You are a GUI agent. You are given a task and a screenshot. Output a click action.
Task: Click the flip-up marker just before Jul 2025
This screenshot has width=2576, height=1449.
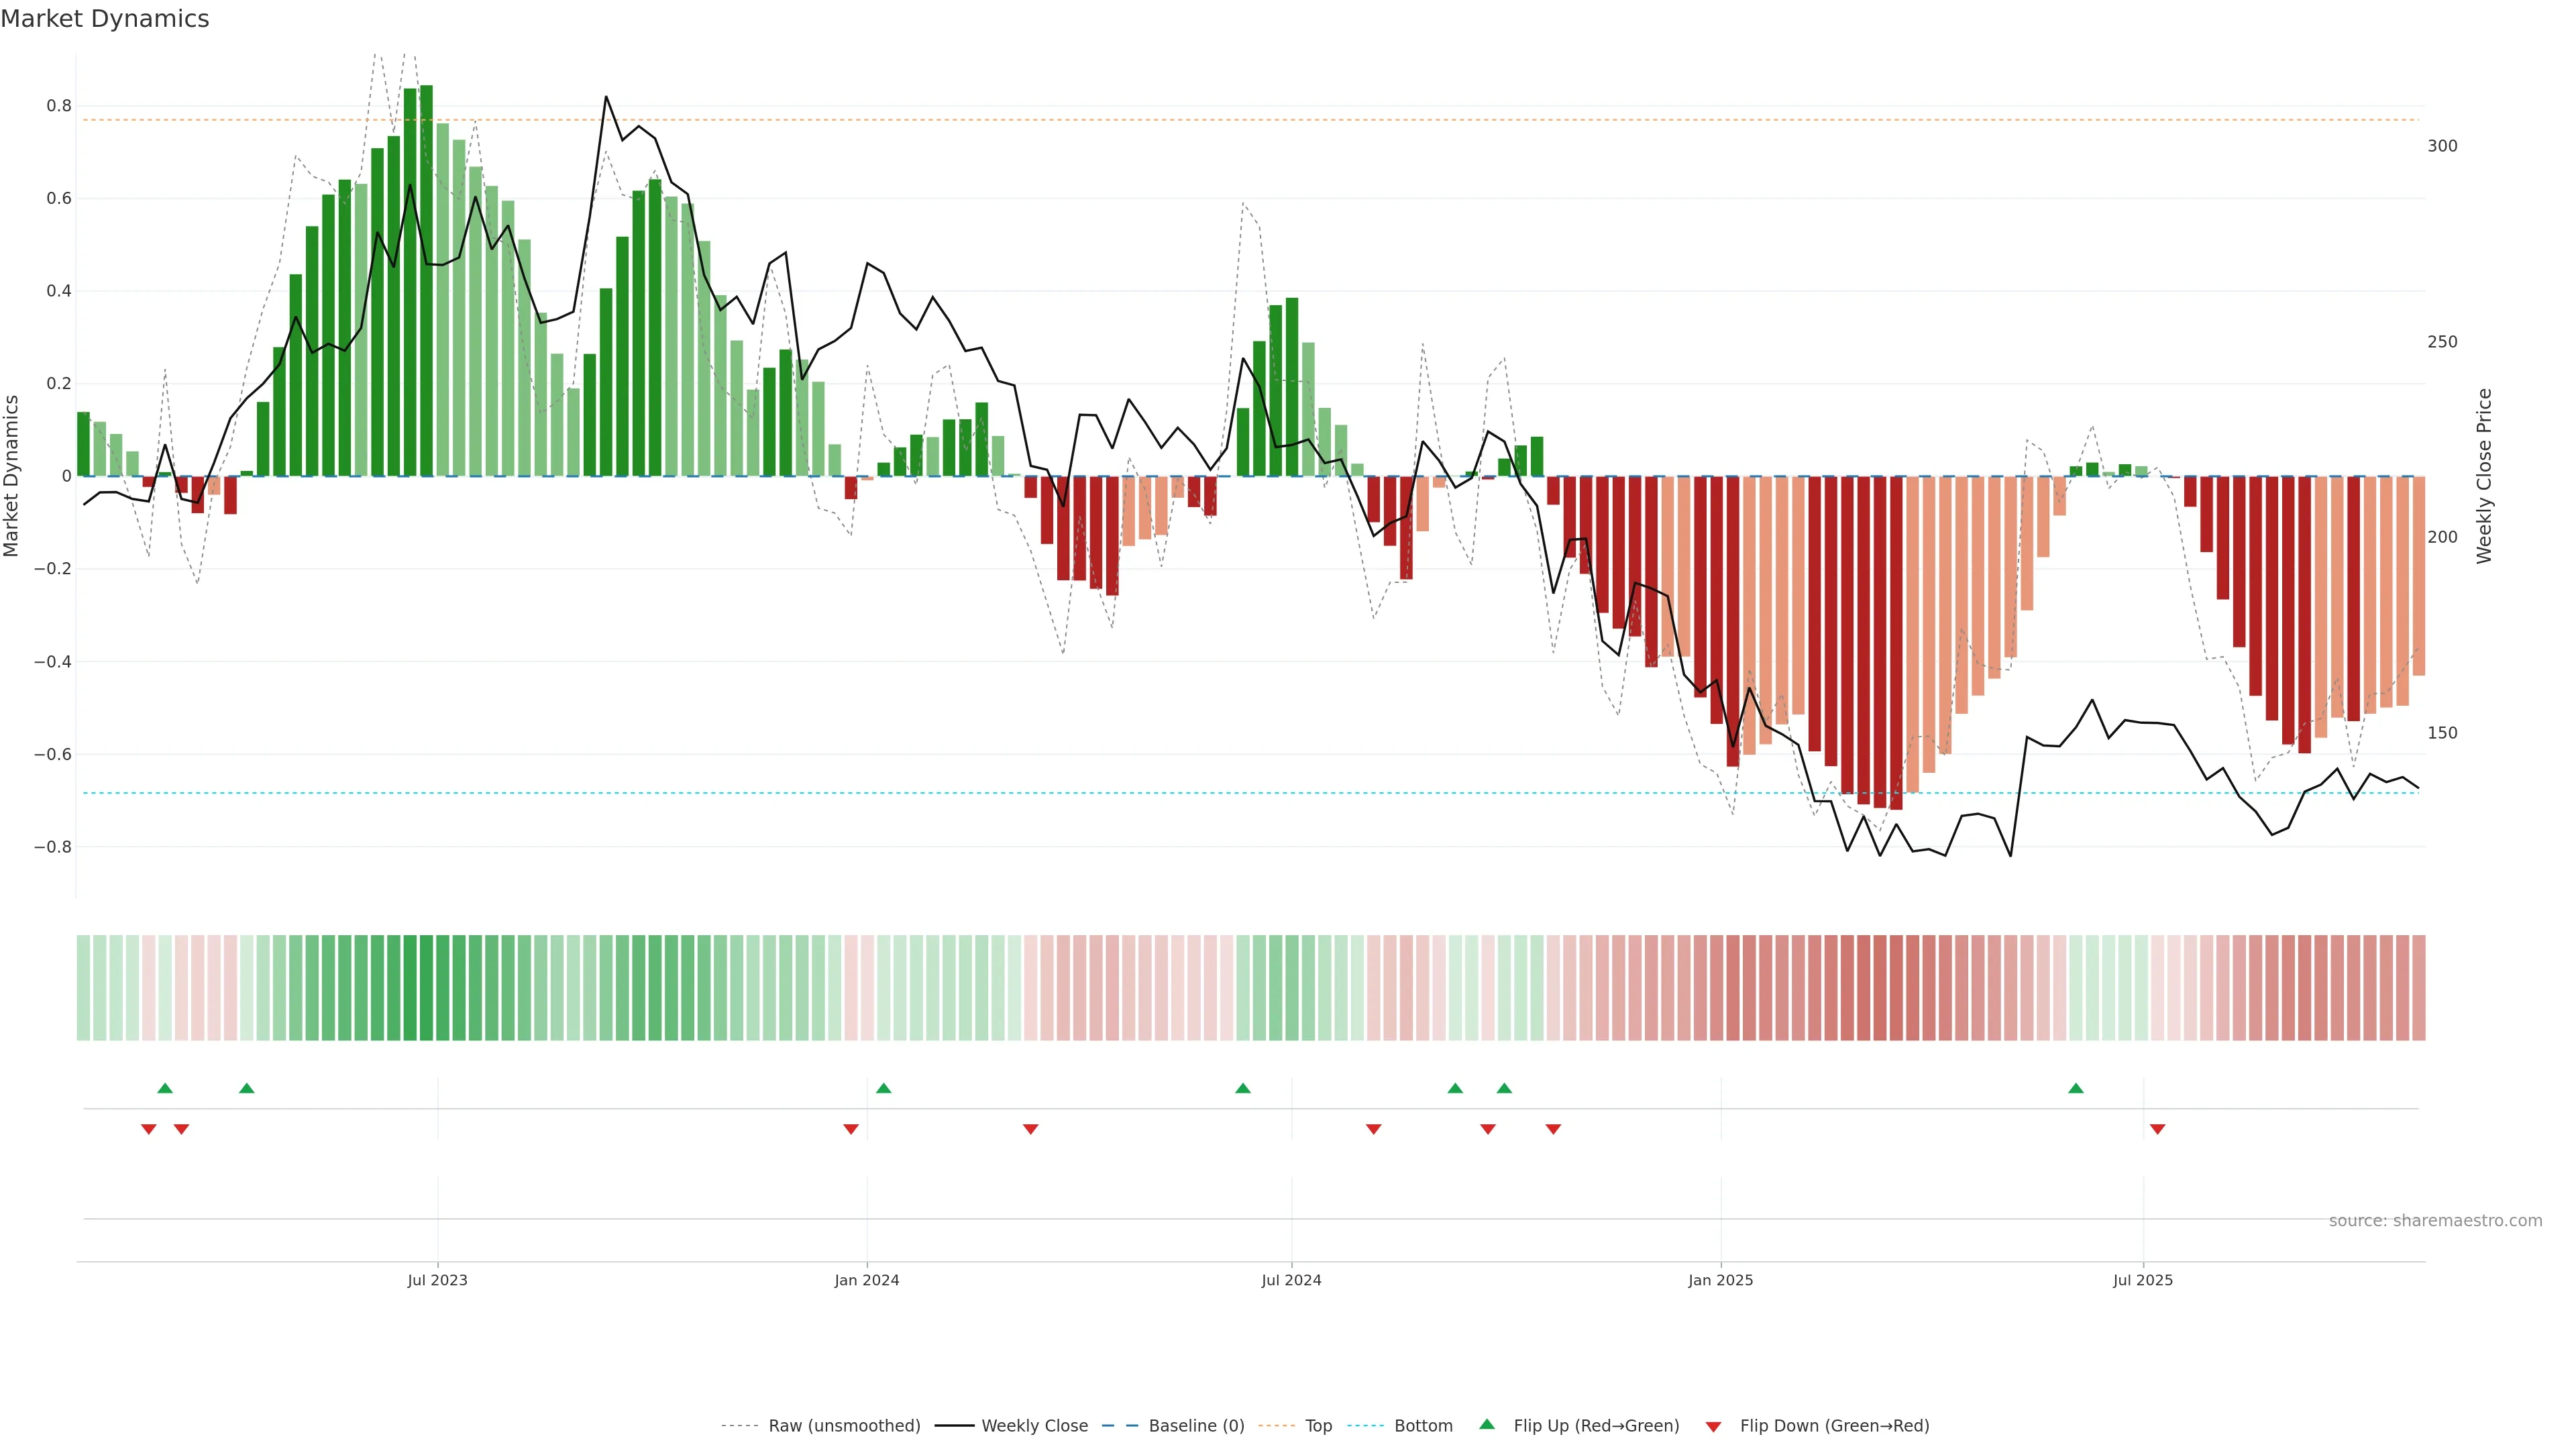click(x=2076, y=1088)
